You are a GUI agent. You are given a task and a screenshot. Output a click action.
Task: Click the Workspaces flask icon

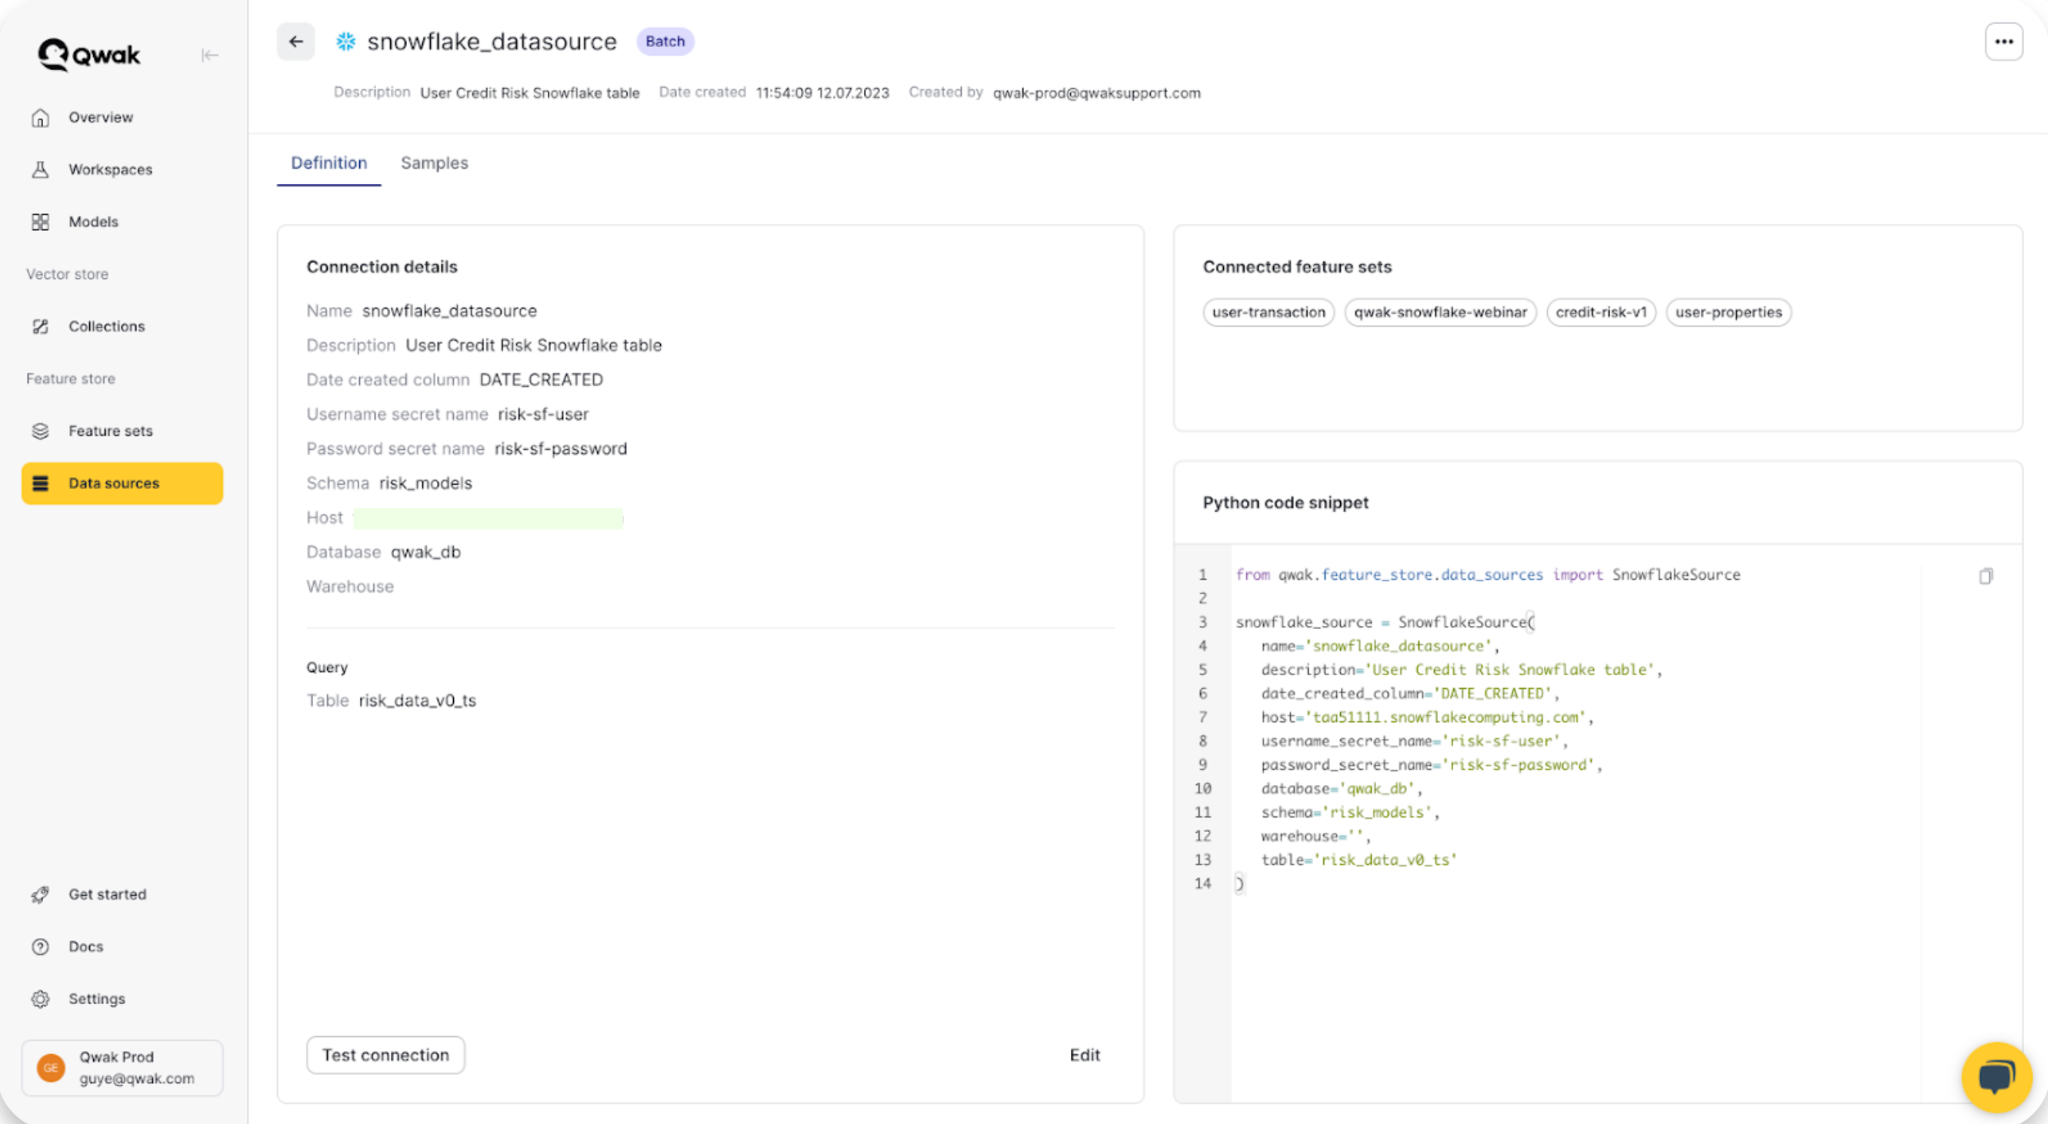click(40, 170)
